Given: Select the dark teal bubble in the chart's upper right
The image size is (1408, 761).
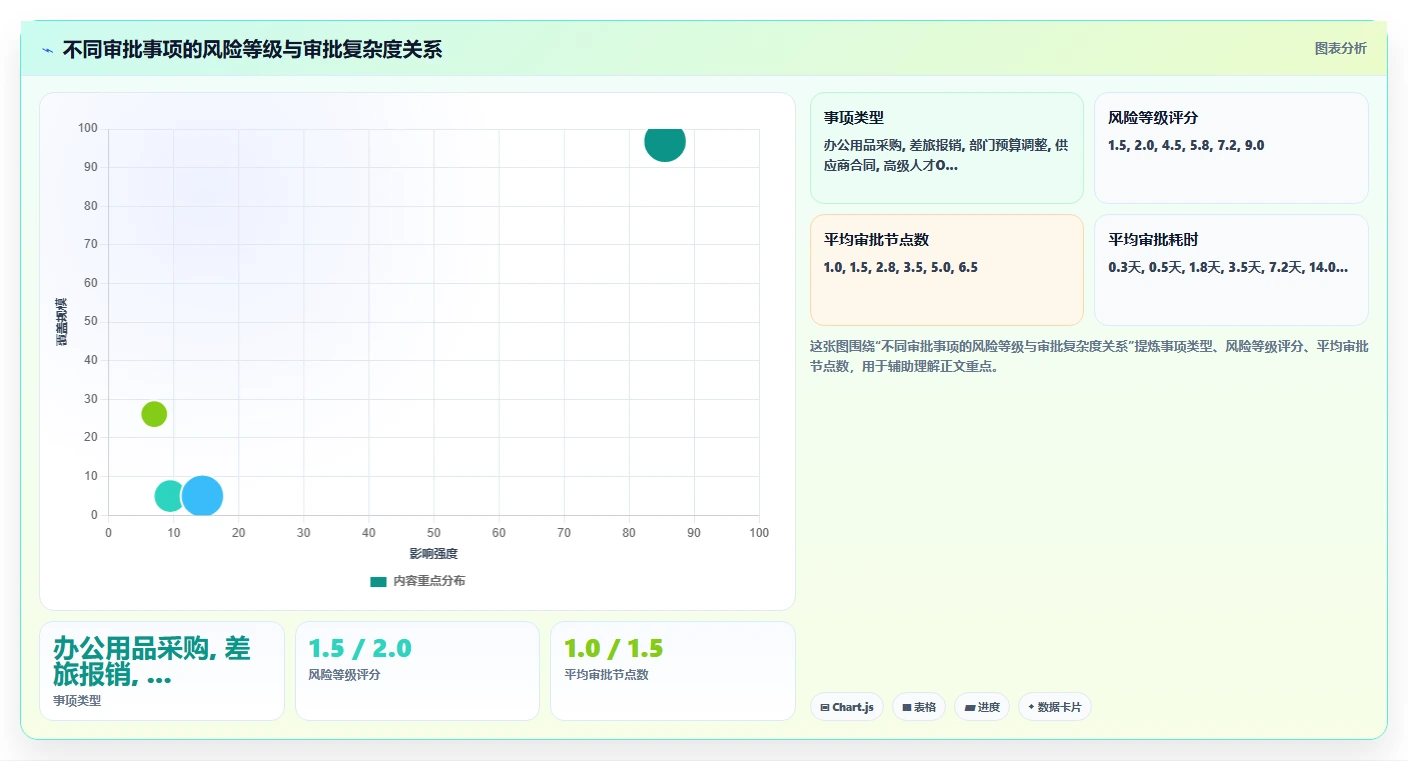Looking at the screenshot, I should tap(665, 142).
